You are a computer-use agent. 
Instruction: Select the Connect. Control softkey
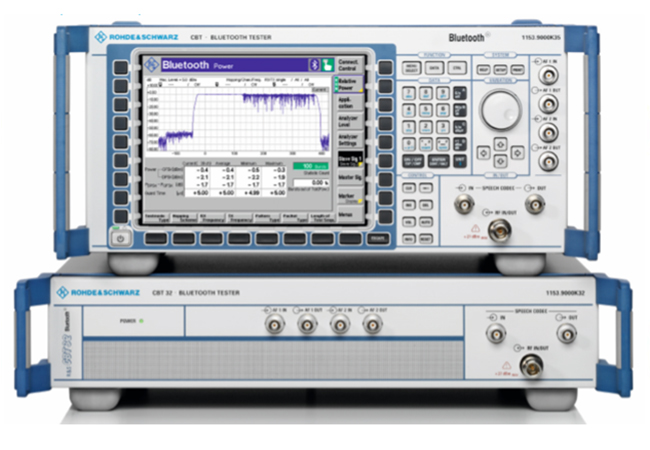[349, 65]
